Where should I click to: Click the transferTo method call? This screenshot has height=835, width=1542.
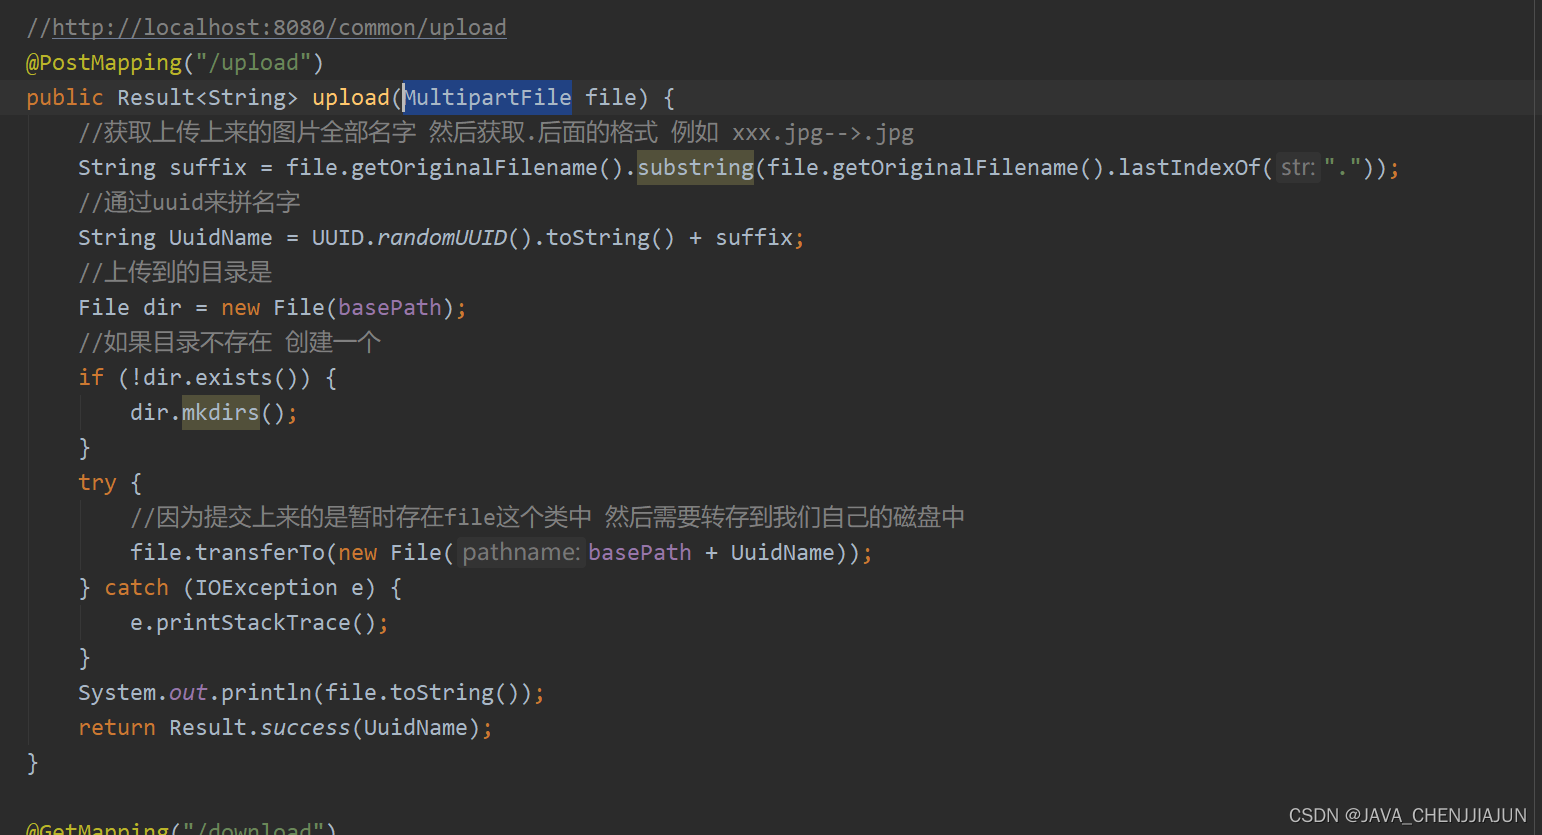[260, 552]
